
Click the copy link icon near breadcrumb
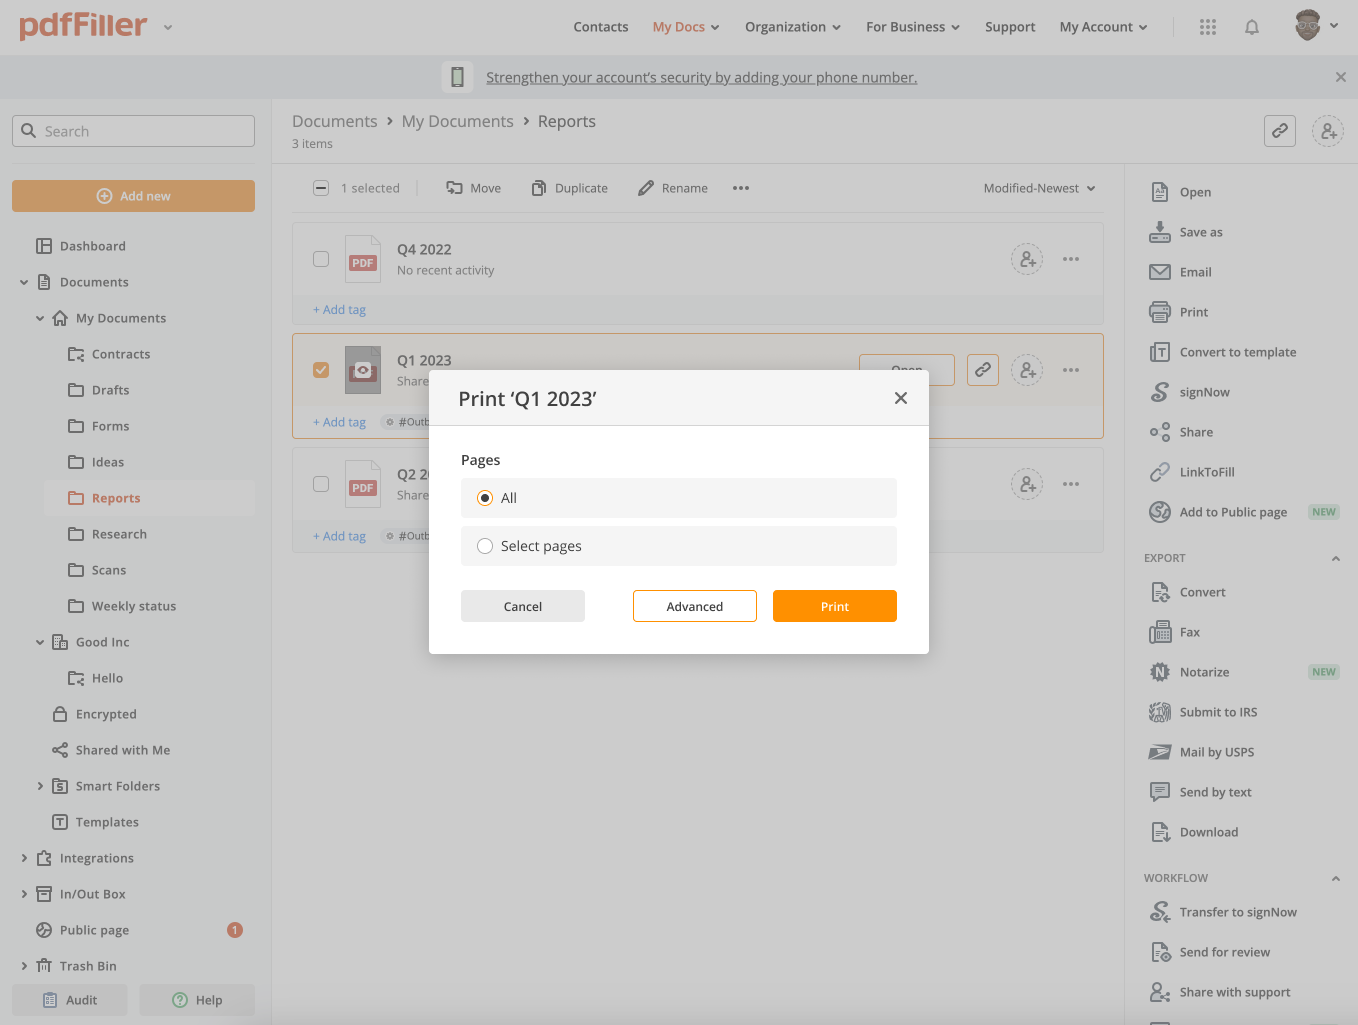pos(1279,131)
